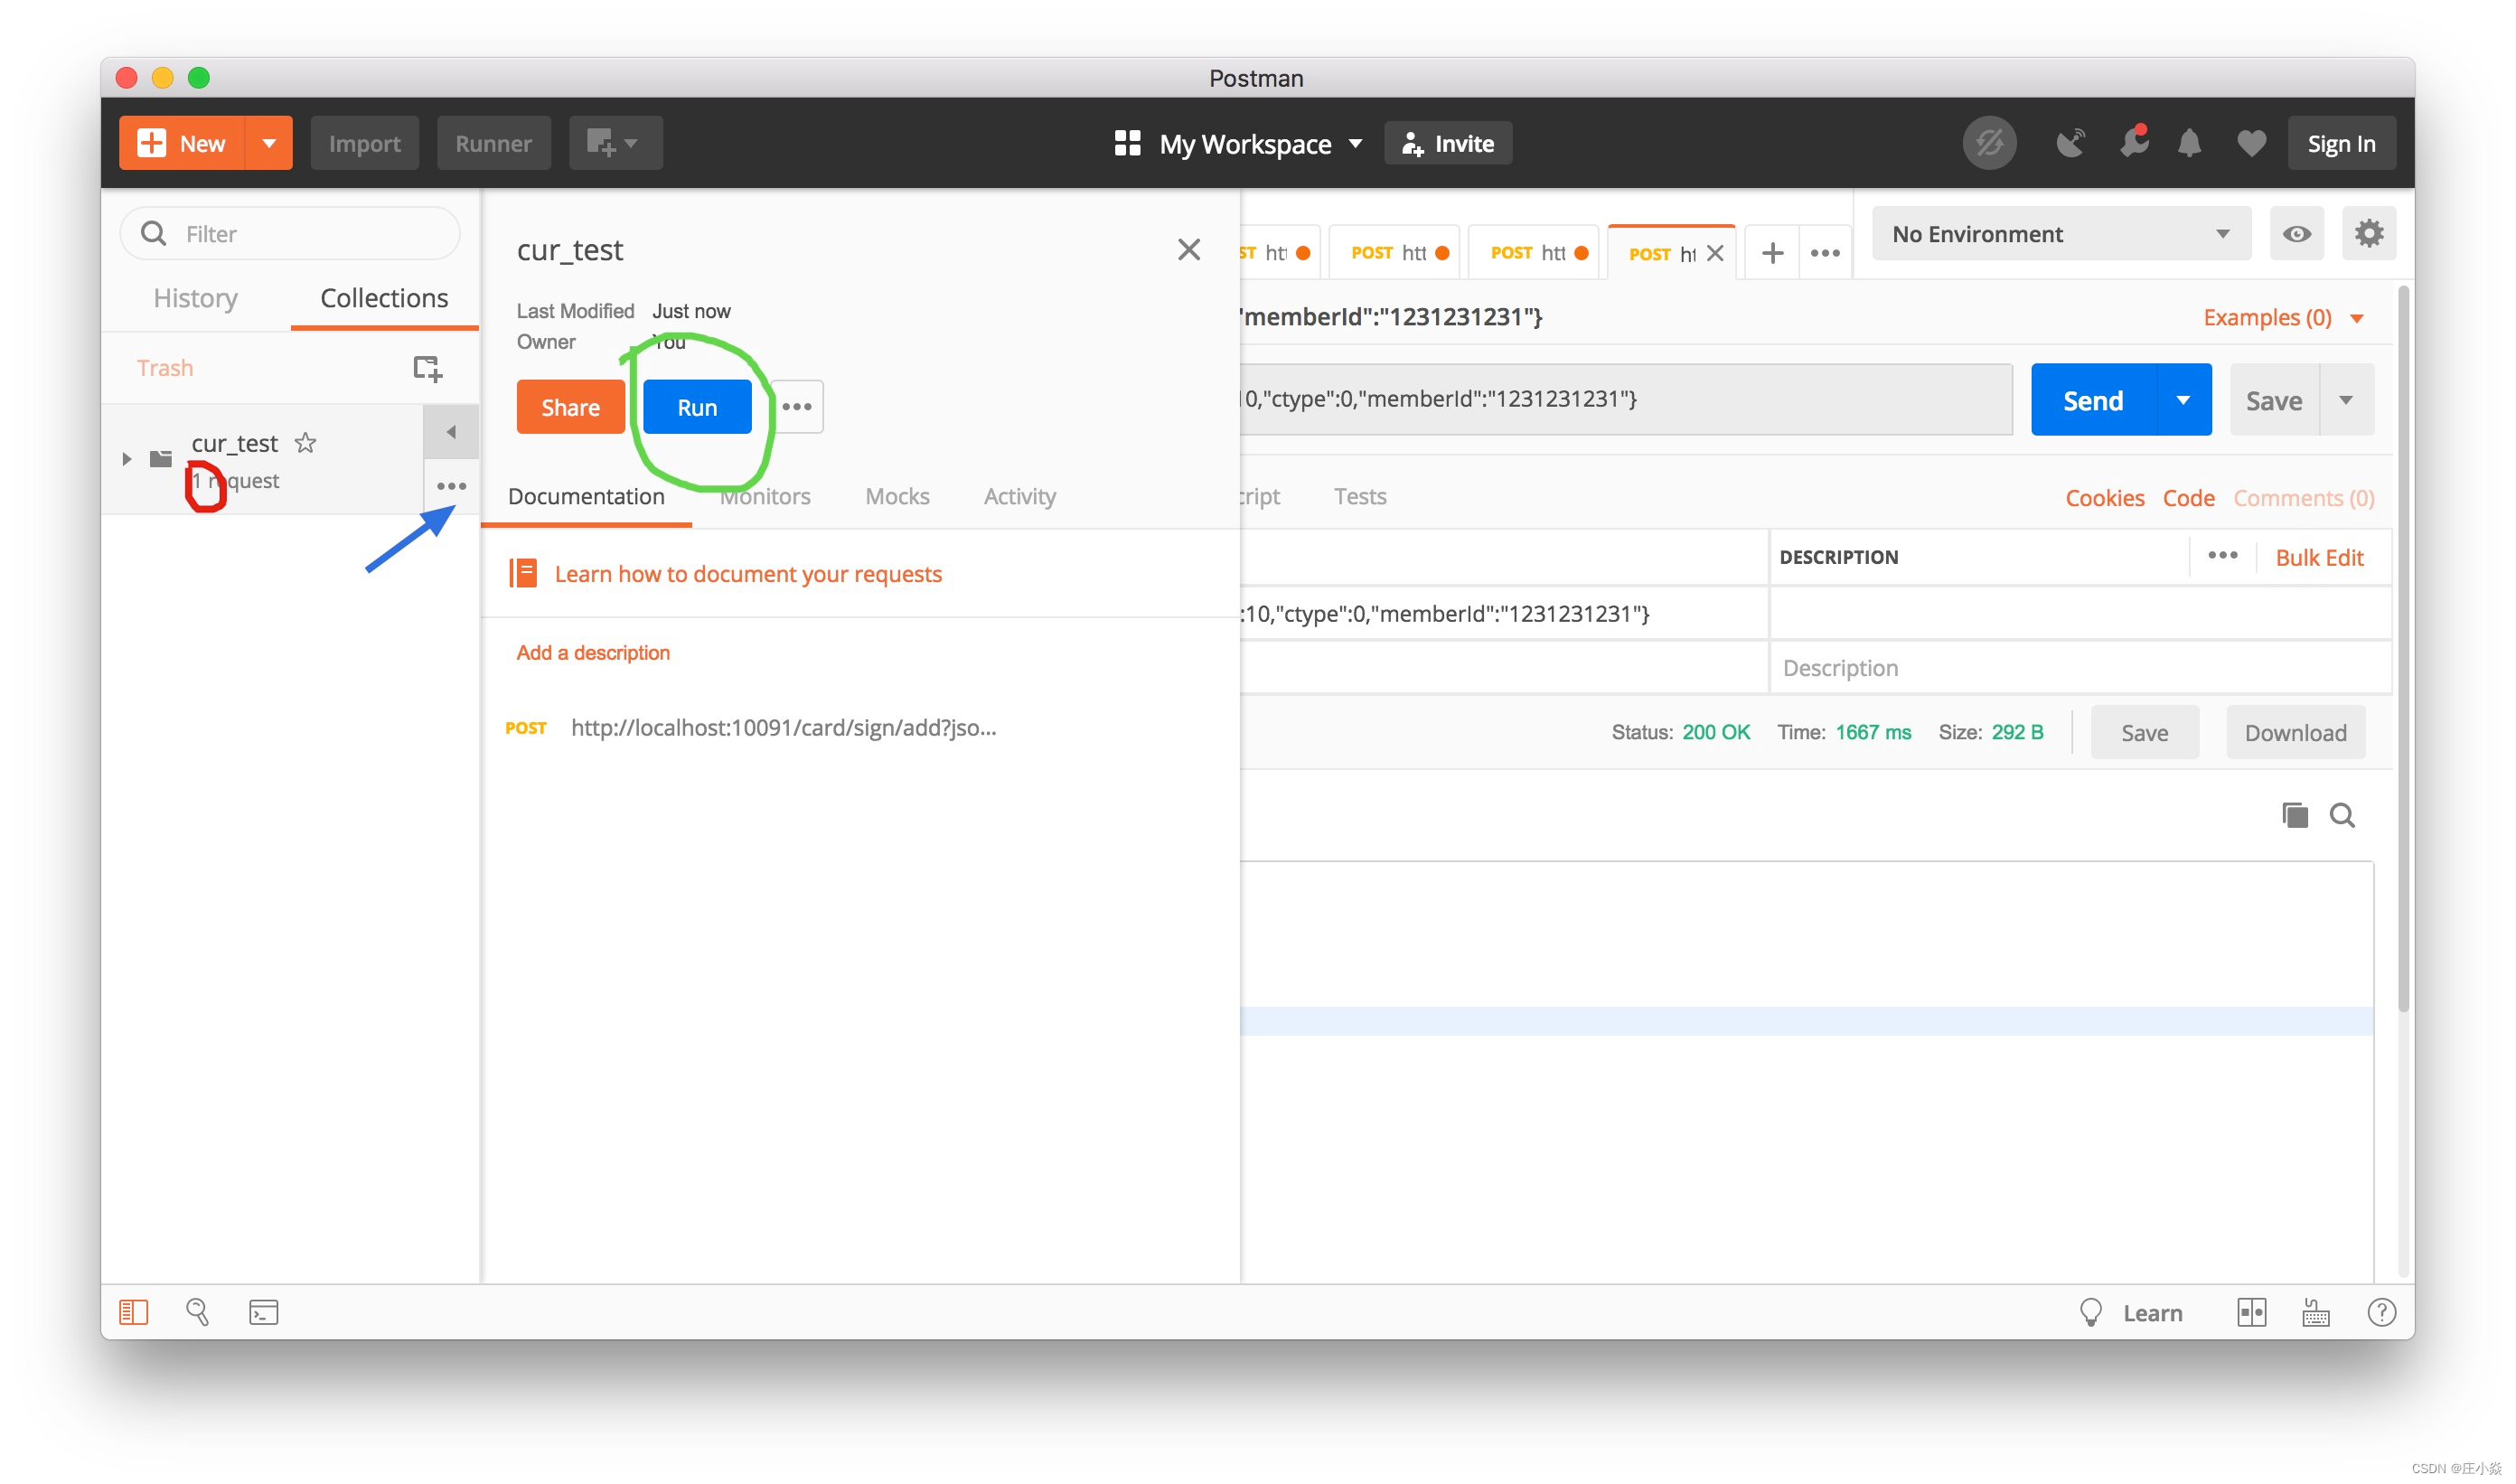
Task: Open manage environments gear icon
Action: (x=2368, y=234)
